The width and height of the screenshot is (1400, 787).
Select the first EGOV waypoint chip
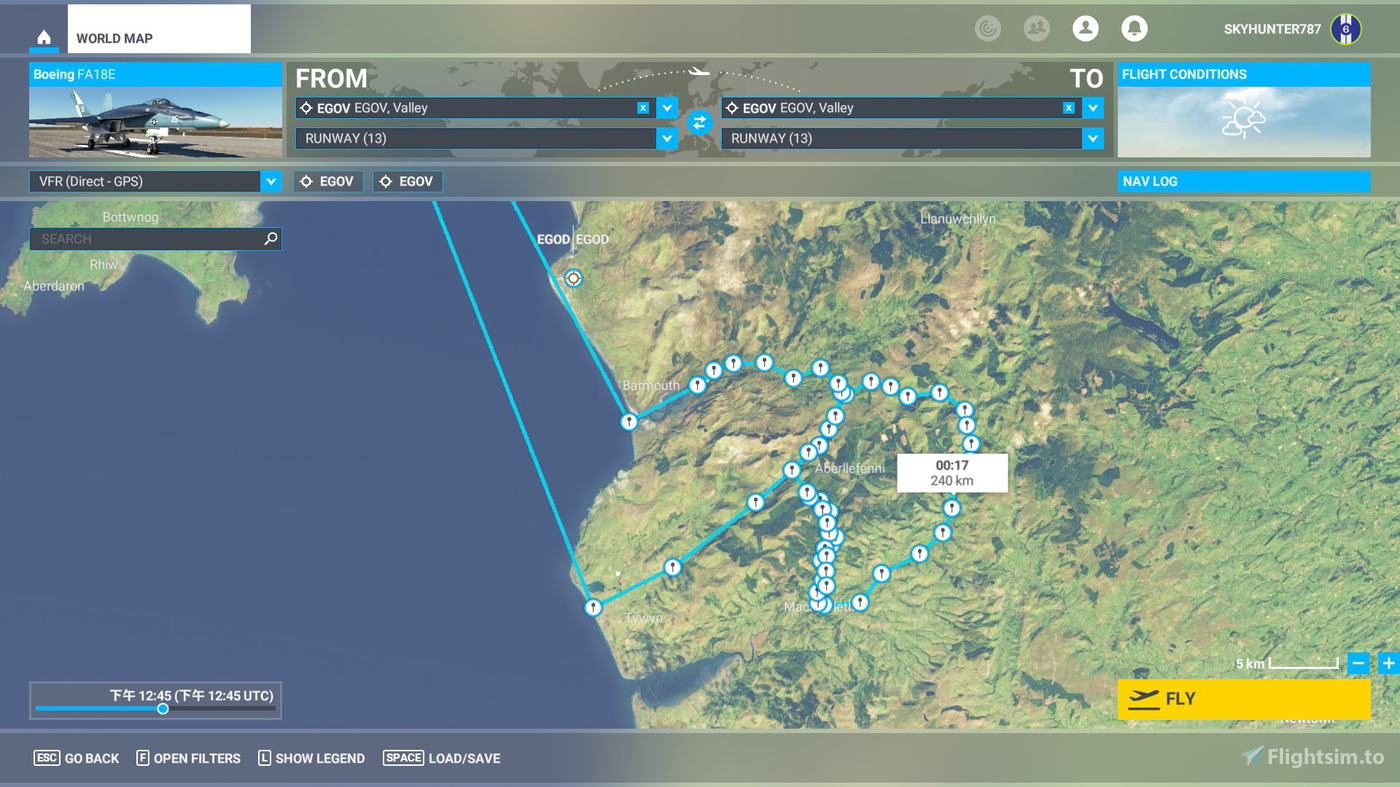(x=328, y=181)
